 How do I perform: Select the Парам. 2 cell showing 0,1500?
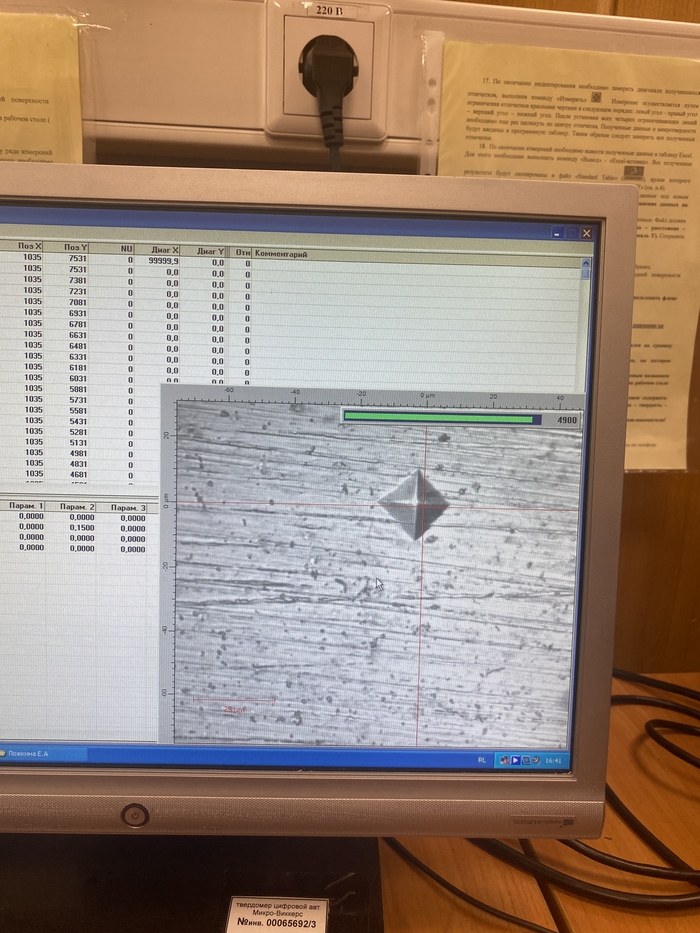click(x=71, y=528)
